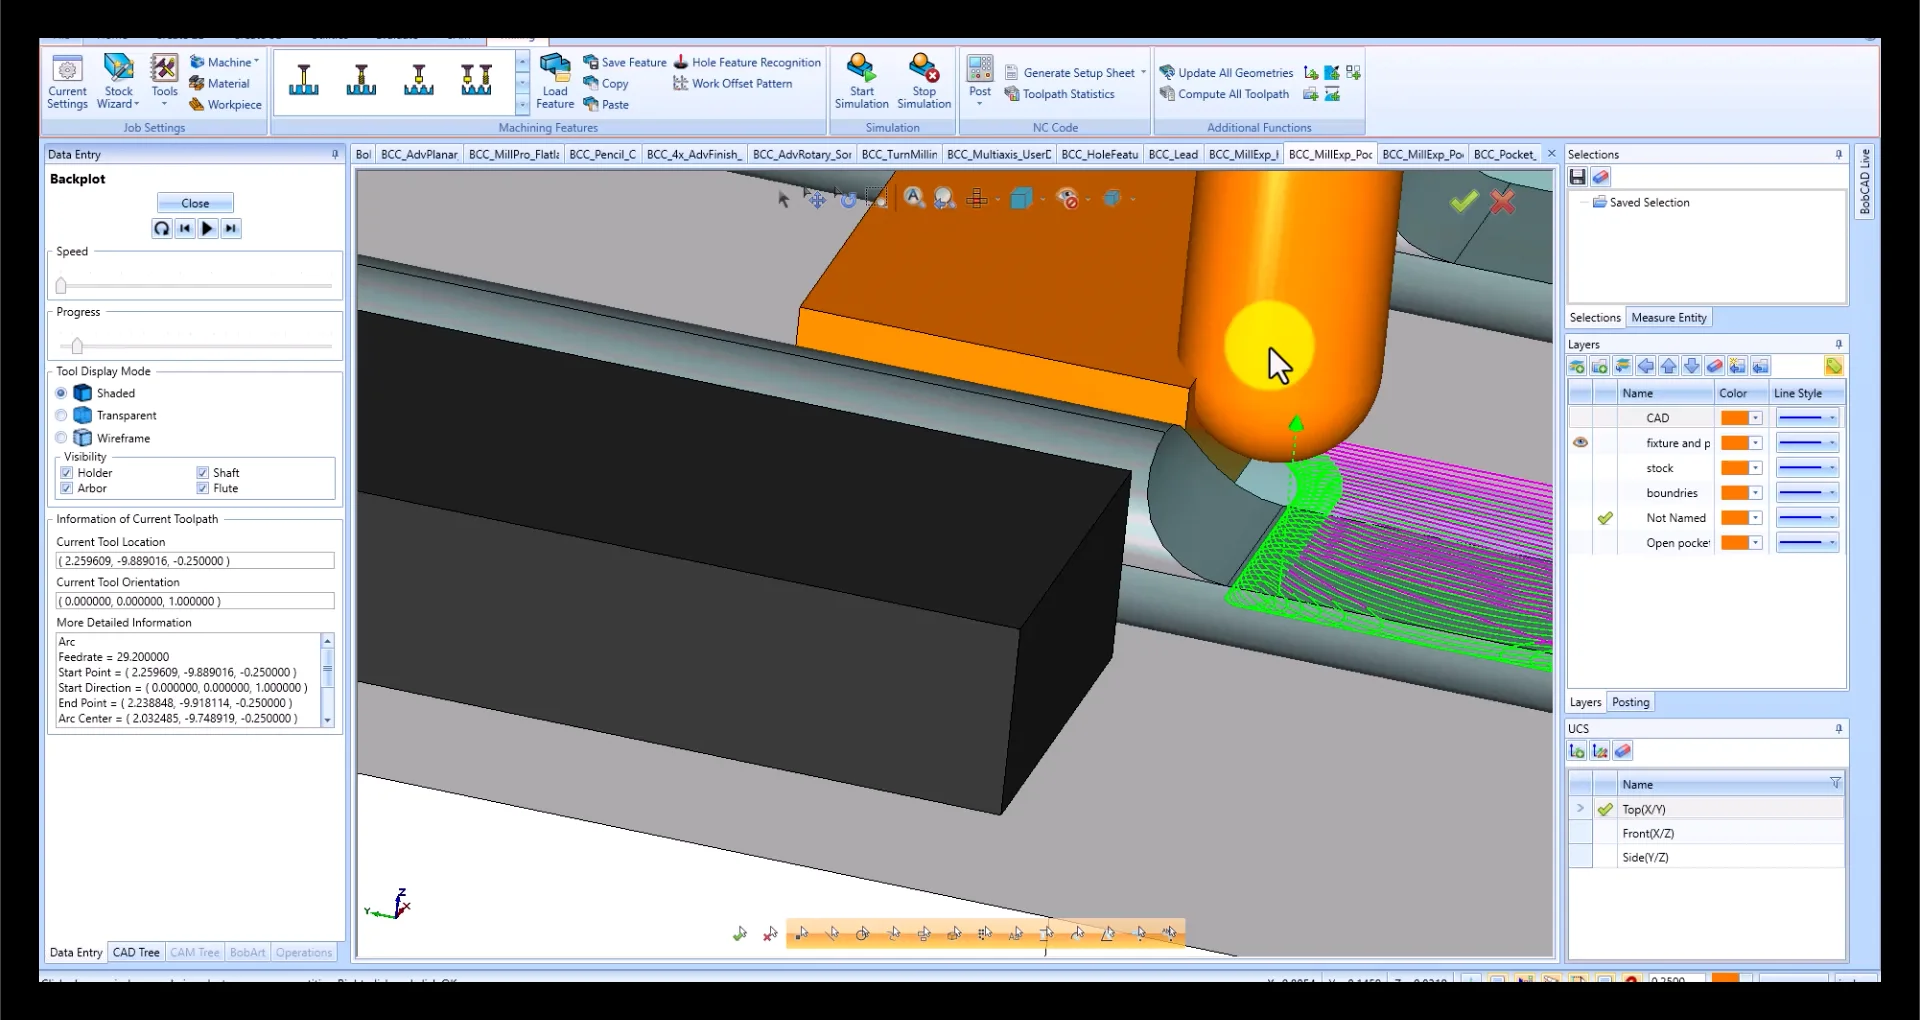Open the Machine dropdown menu
Viewport: 1920px width, 1020px height.
coord(226,62)
